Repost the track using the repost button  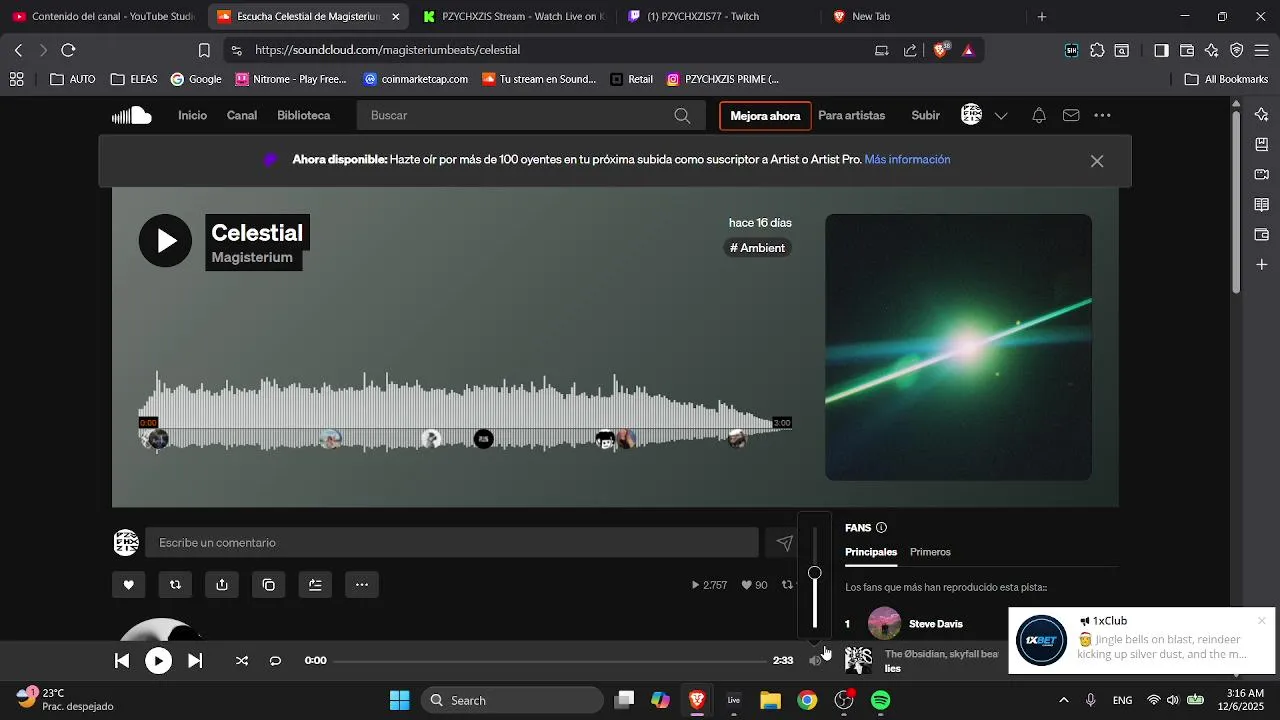[x=175, y=585]
